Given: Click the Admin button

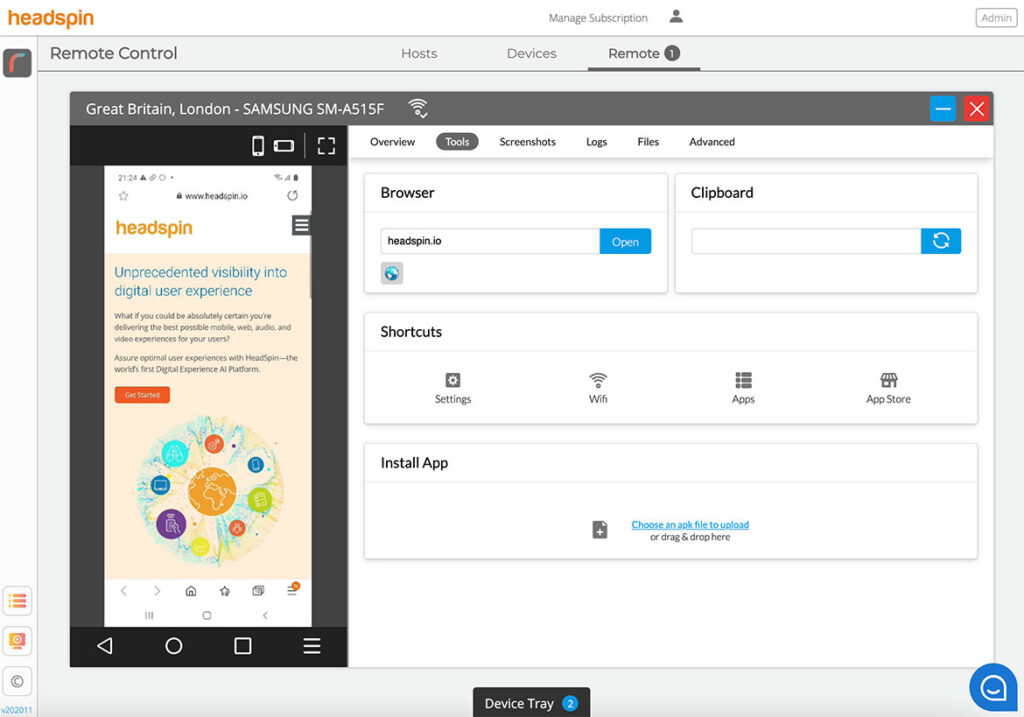Looking at the screenshot, I should (x=996, y=18).
